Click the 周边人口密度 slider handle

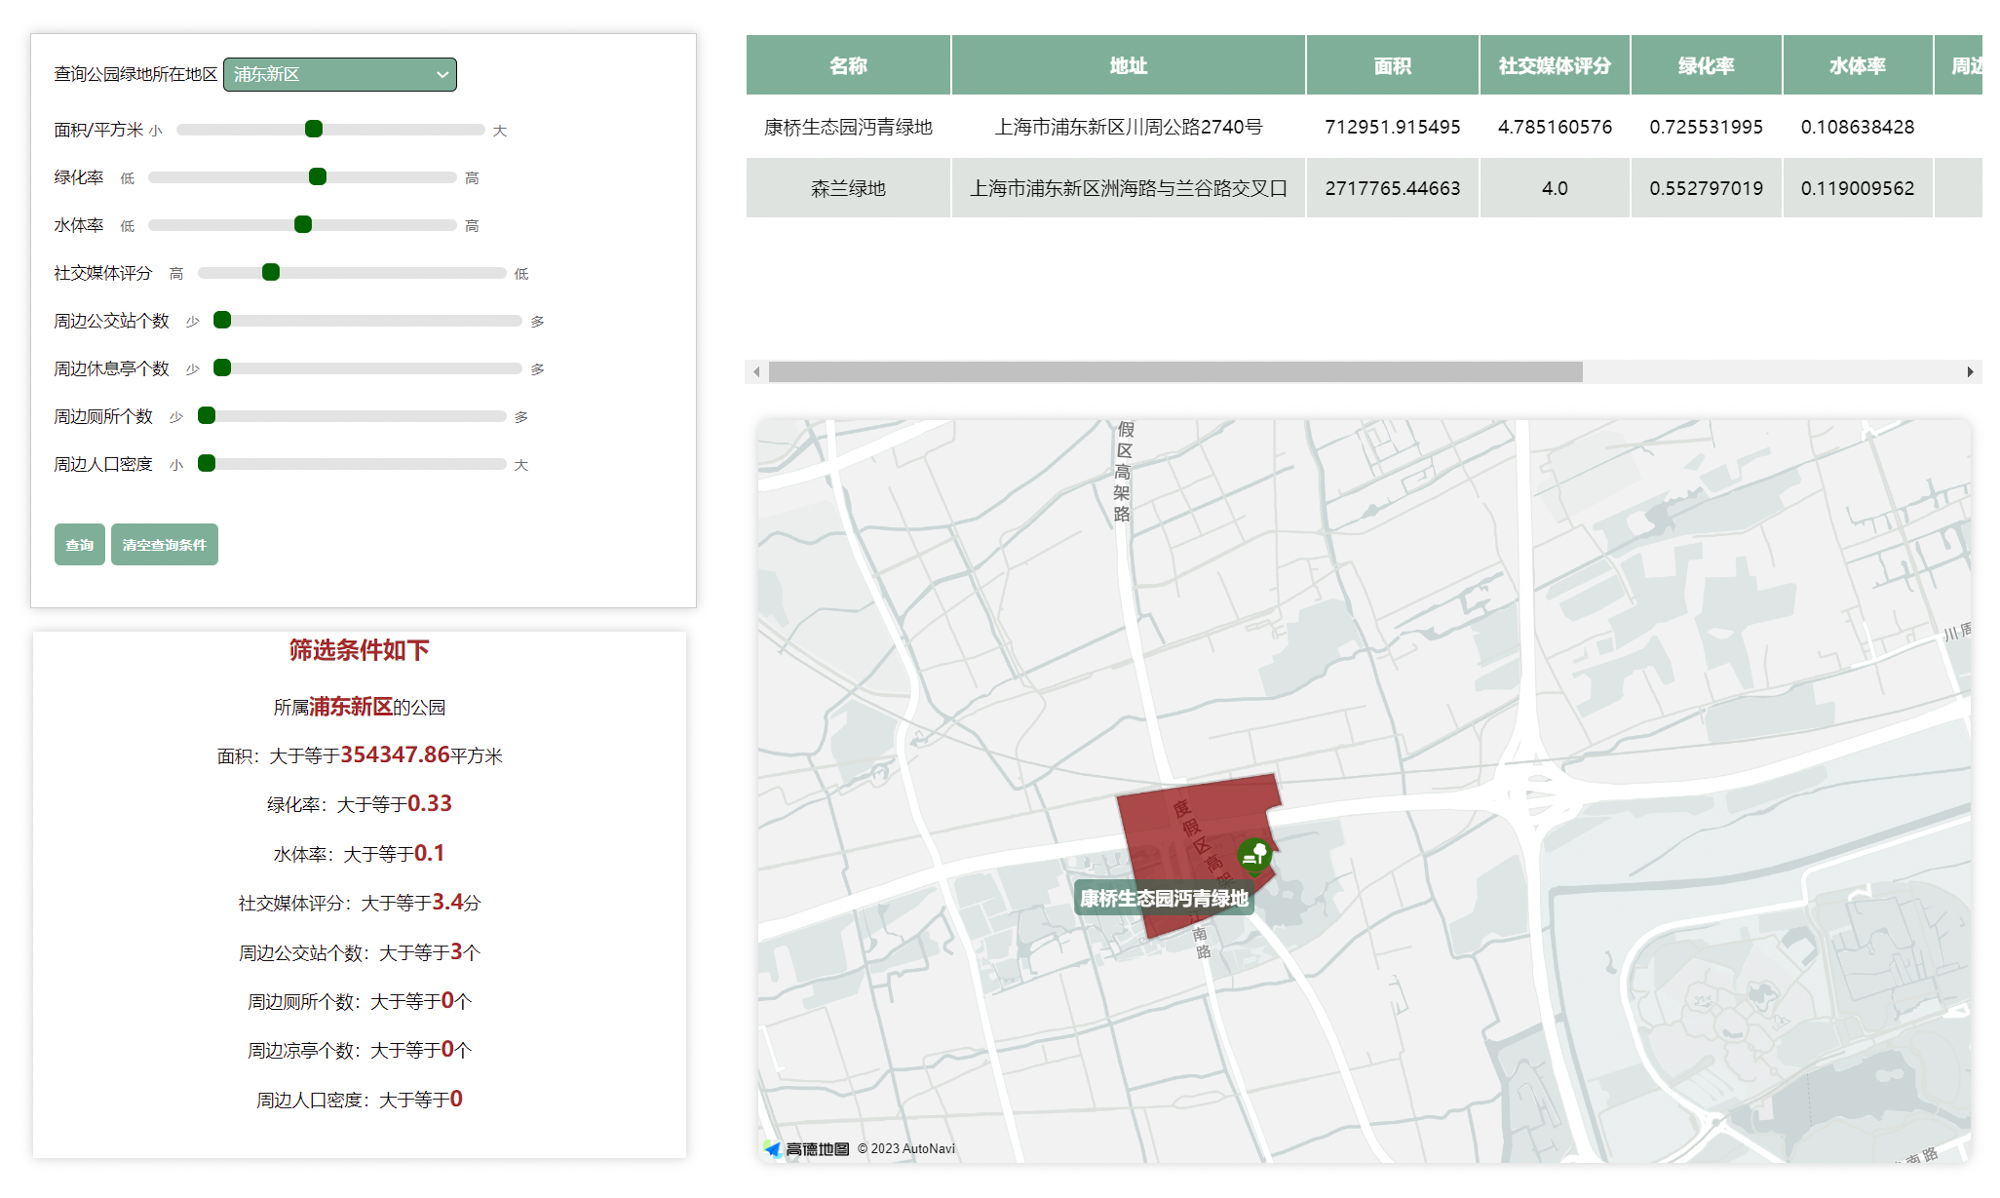tap(207, 463)
